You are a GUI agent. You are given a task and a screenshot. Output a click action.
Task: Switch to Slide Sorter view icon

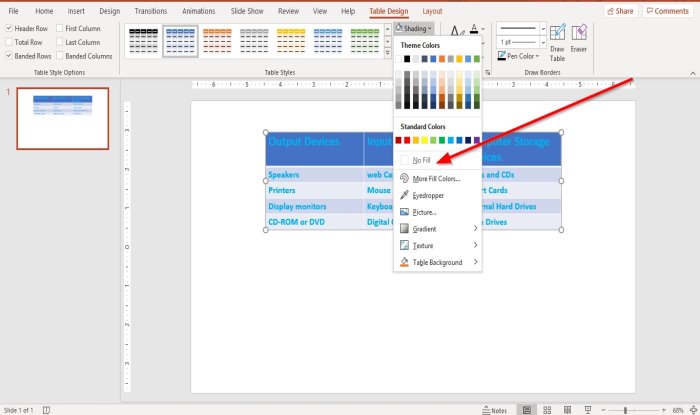(x=547, y=410)
